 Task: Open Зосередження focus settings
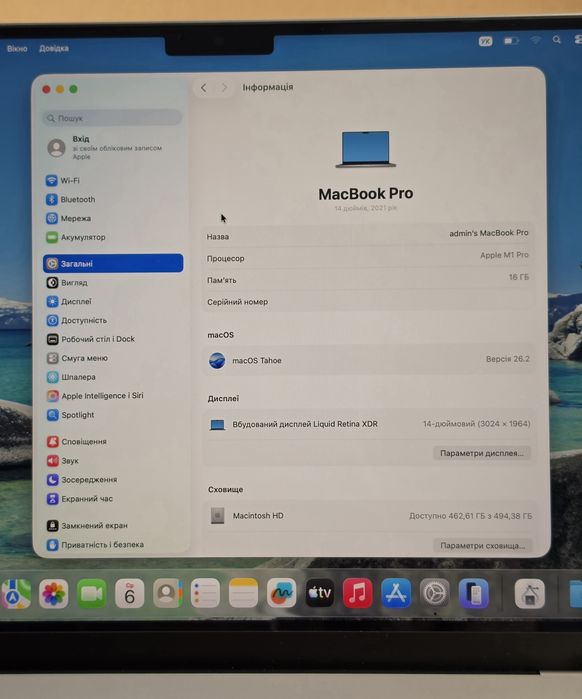82,480
